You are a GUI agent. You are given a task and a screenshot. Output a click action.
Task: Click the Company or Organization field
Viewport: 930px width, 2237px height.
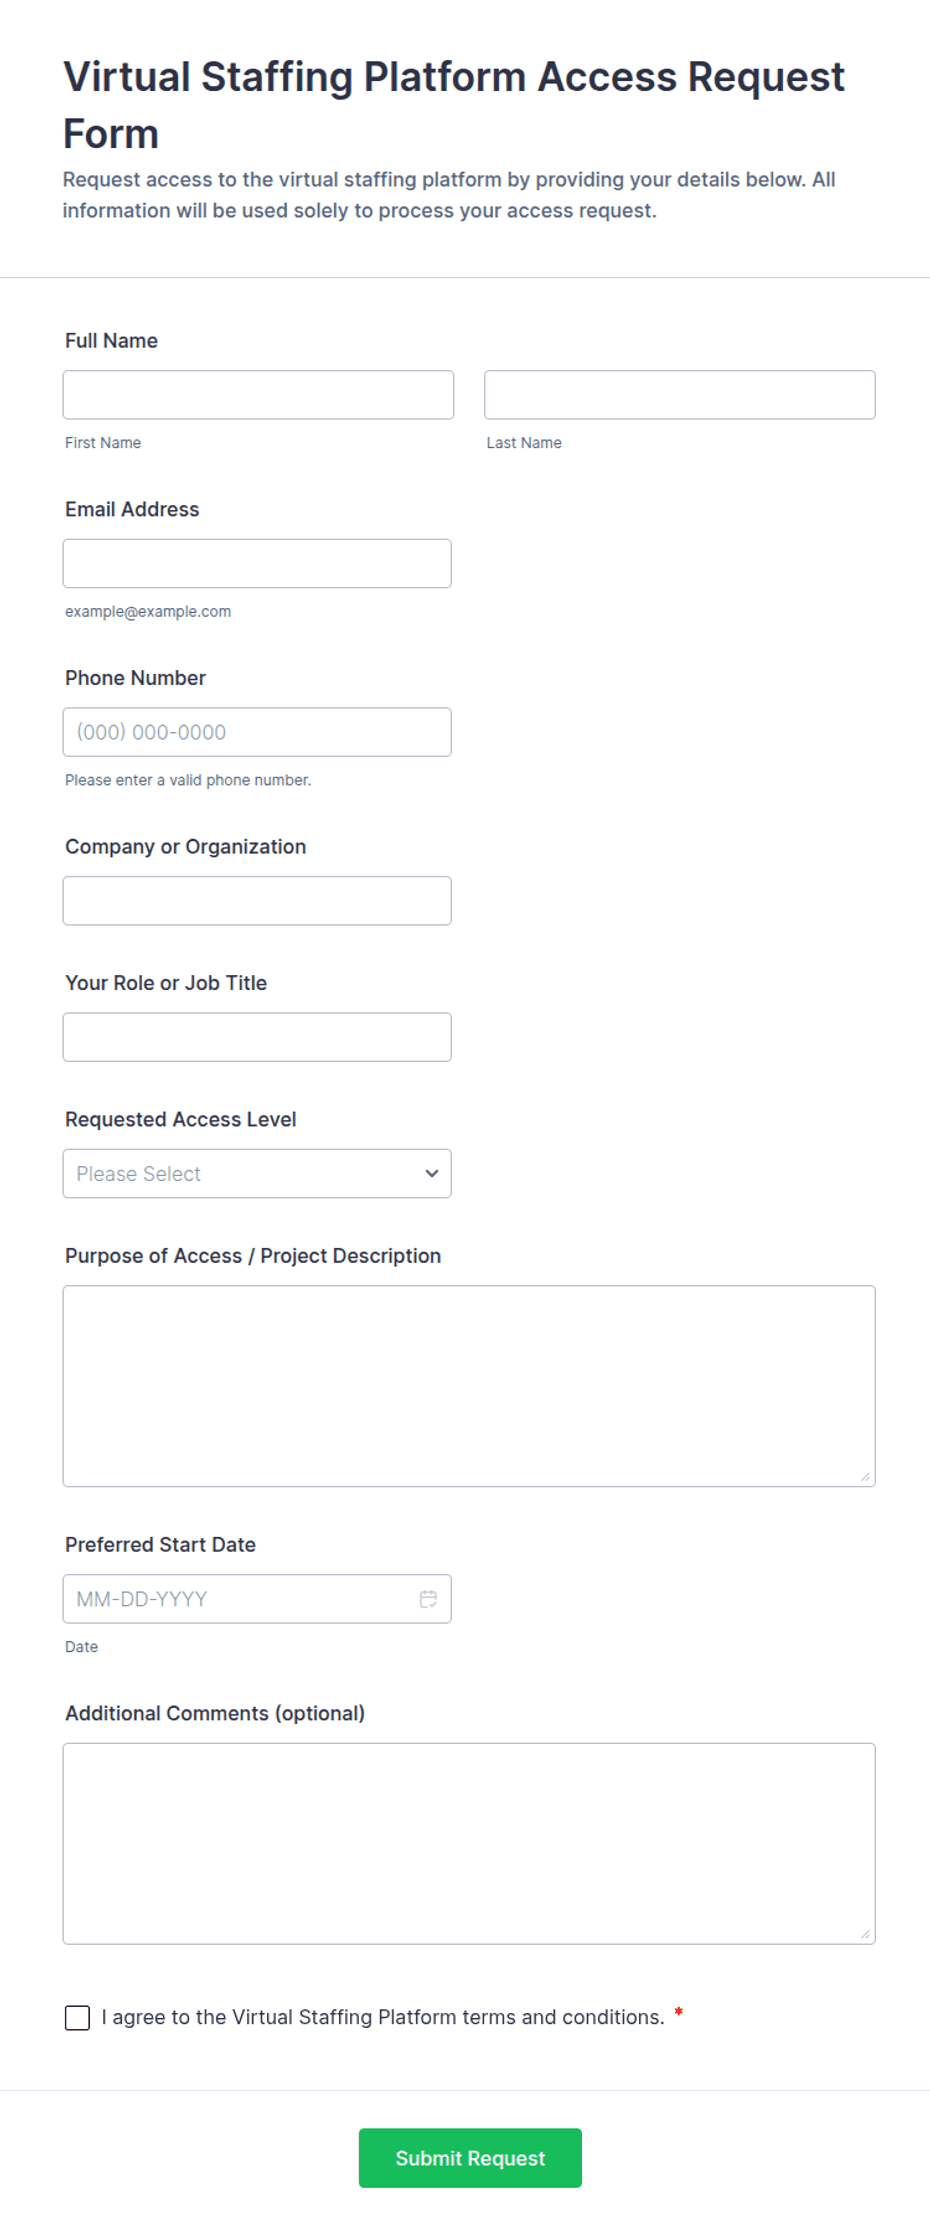click(x=257, y=901)
